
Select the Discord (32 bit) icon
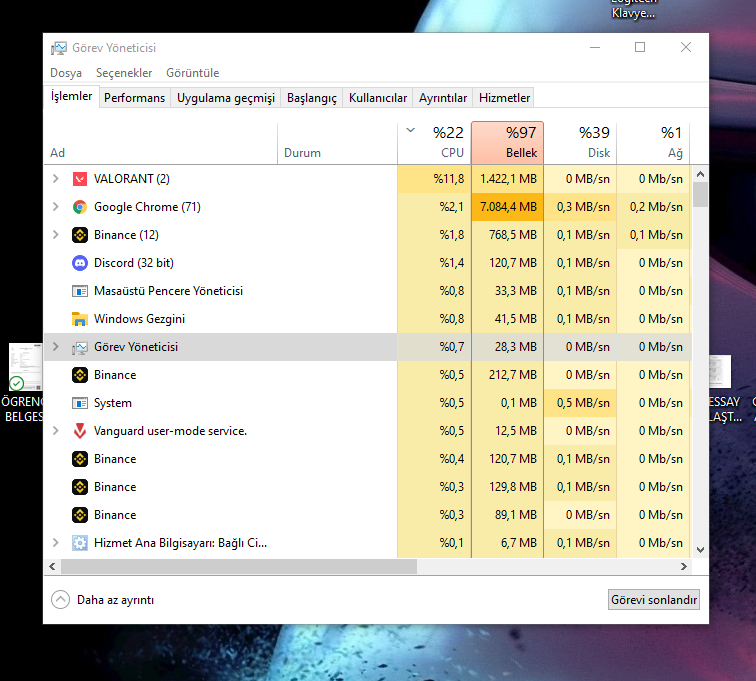(80, 263)
